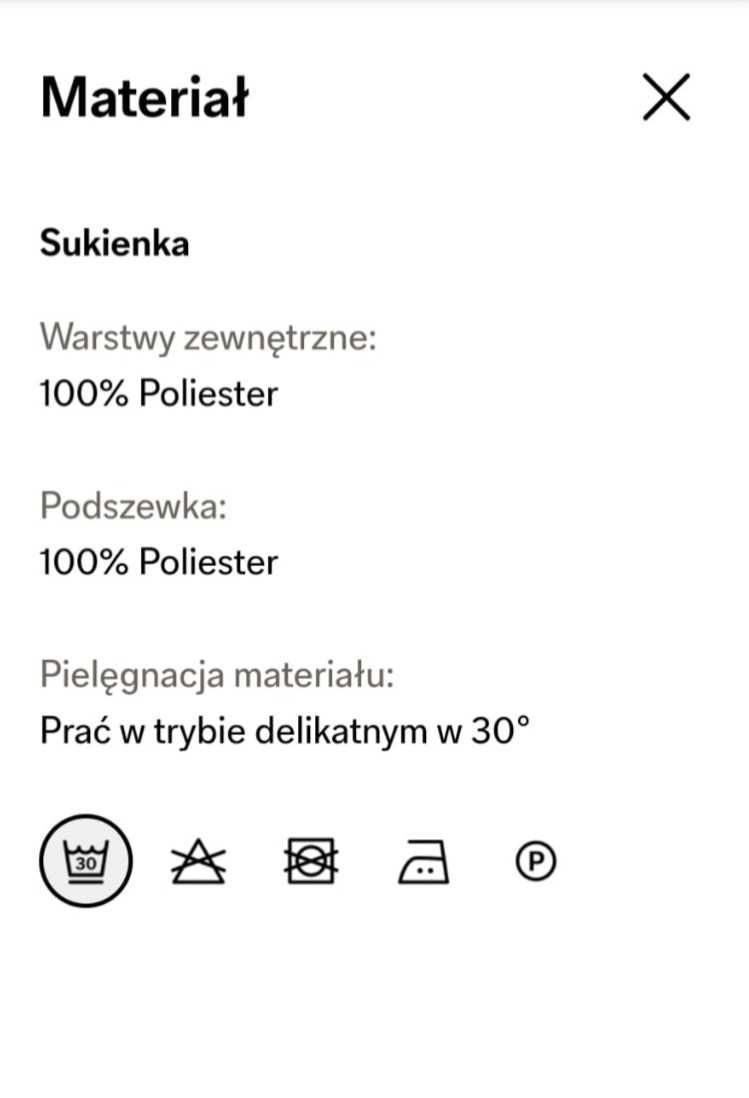This screenshot has width=749, height=1098.
Task: Select 100% Poliester under Podszewka
Action: (159, 562)
